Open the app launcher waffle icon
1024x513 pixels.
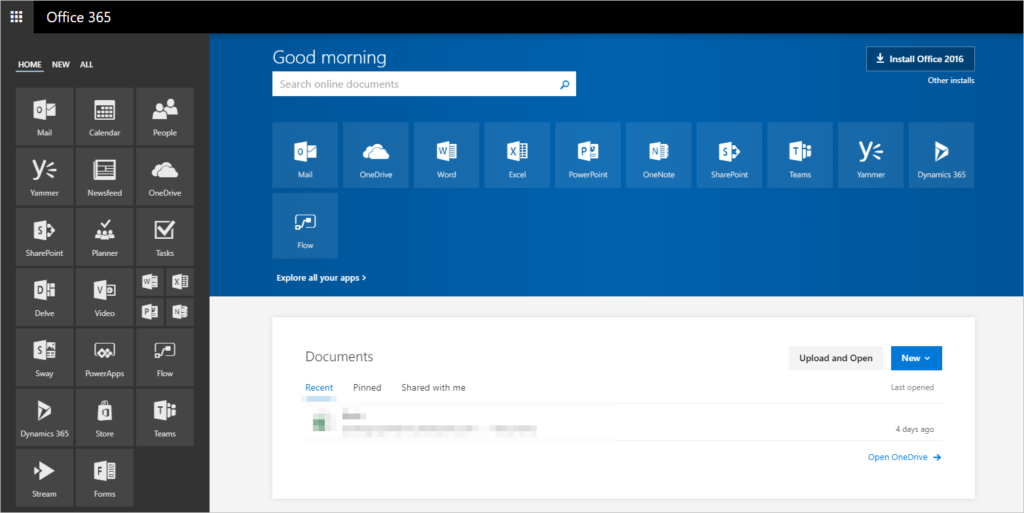pyautogui.click(x=16, y=17)
